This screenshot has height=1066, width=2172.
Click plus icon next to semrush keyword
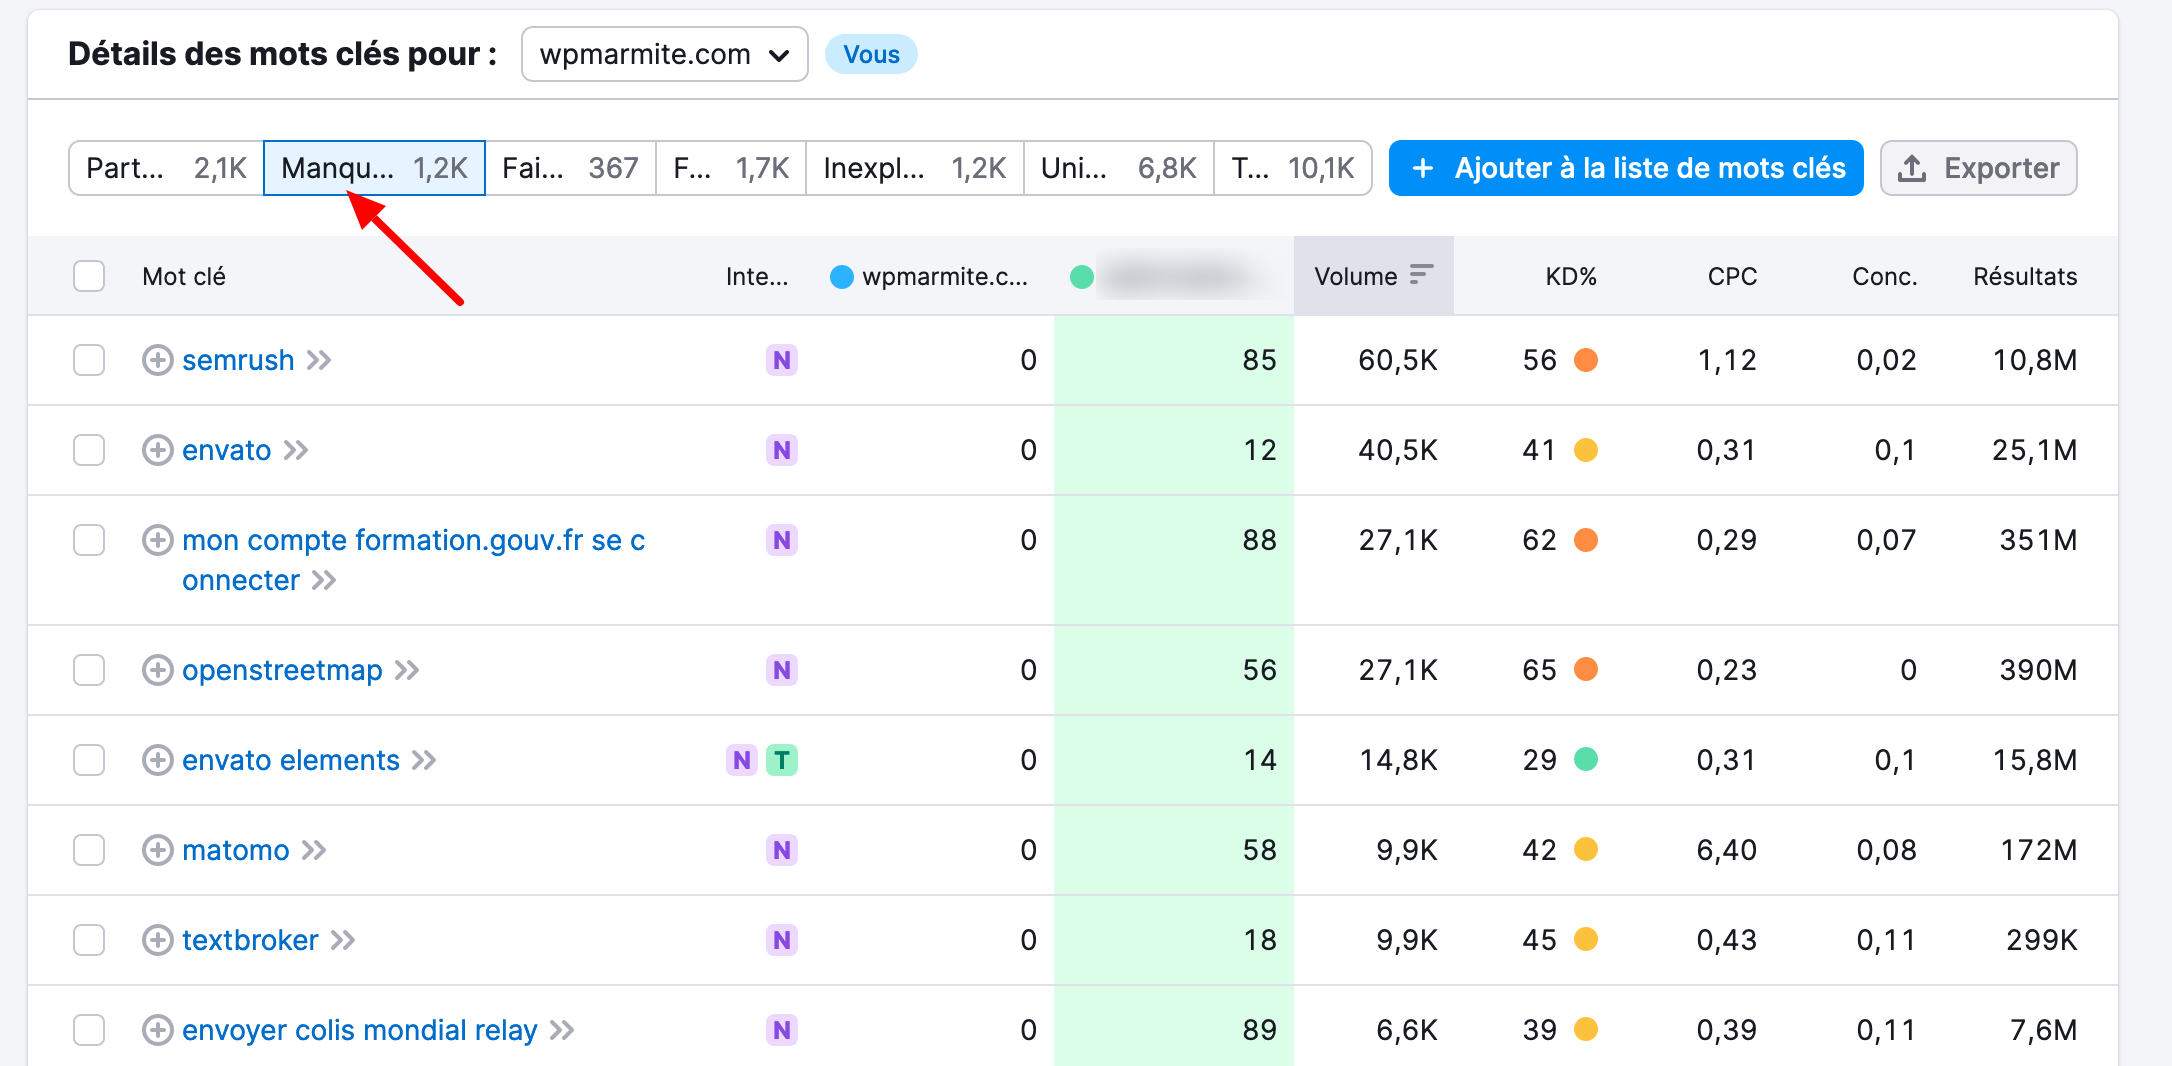click(x=157, y=360)
